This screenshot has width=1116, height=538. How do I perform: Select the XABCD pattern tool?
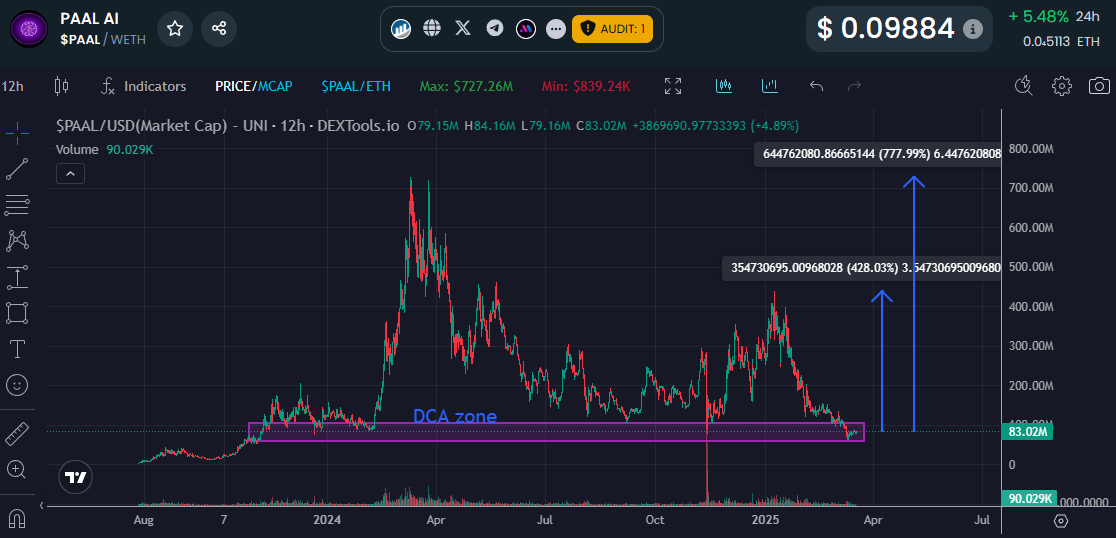coord(17,241)
